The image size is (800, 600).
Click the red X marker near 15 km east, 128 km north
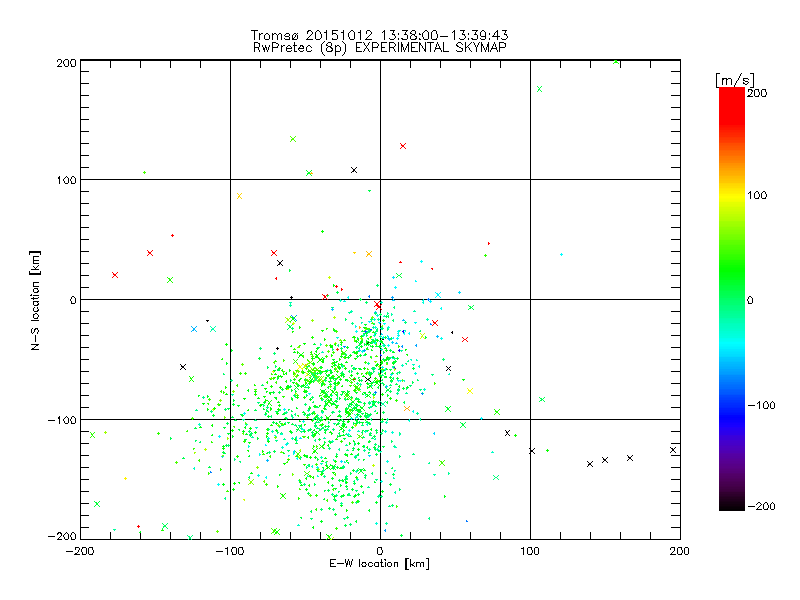click(x=403, y=146)
